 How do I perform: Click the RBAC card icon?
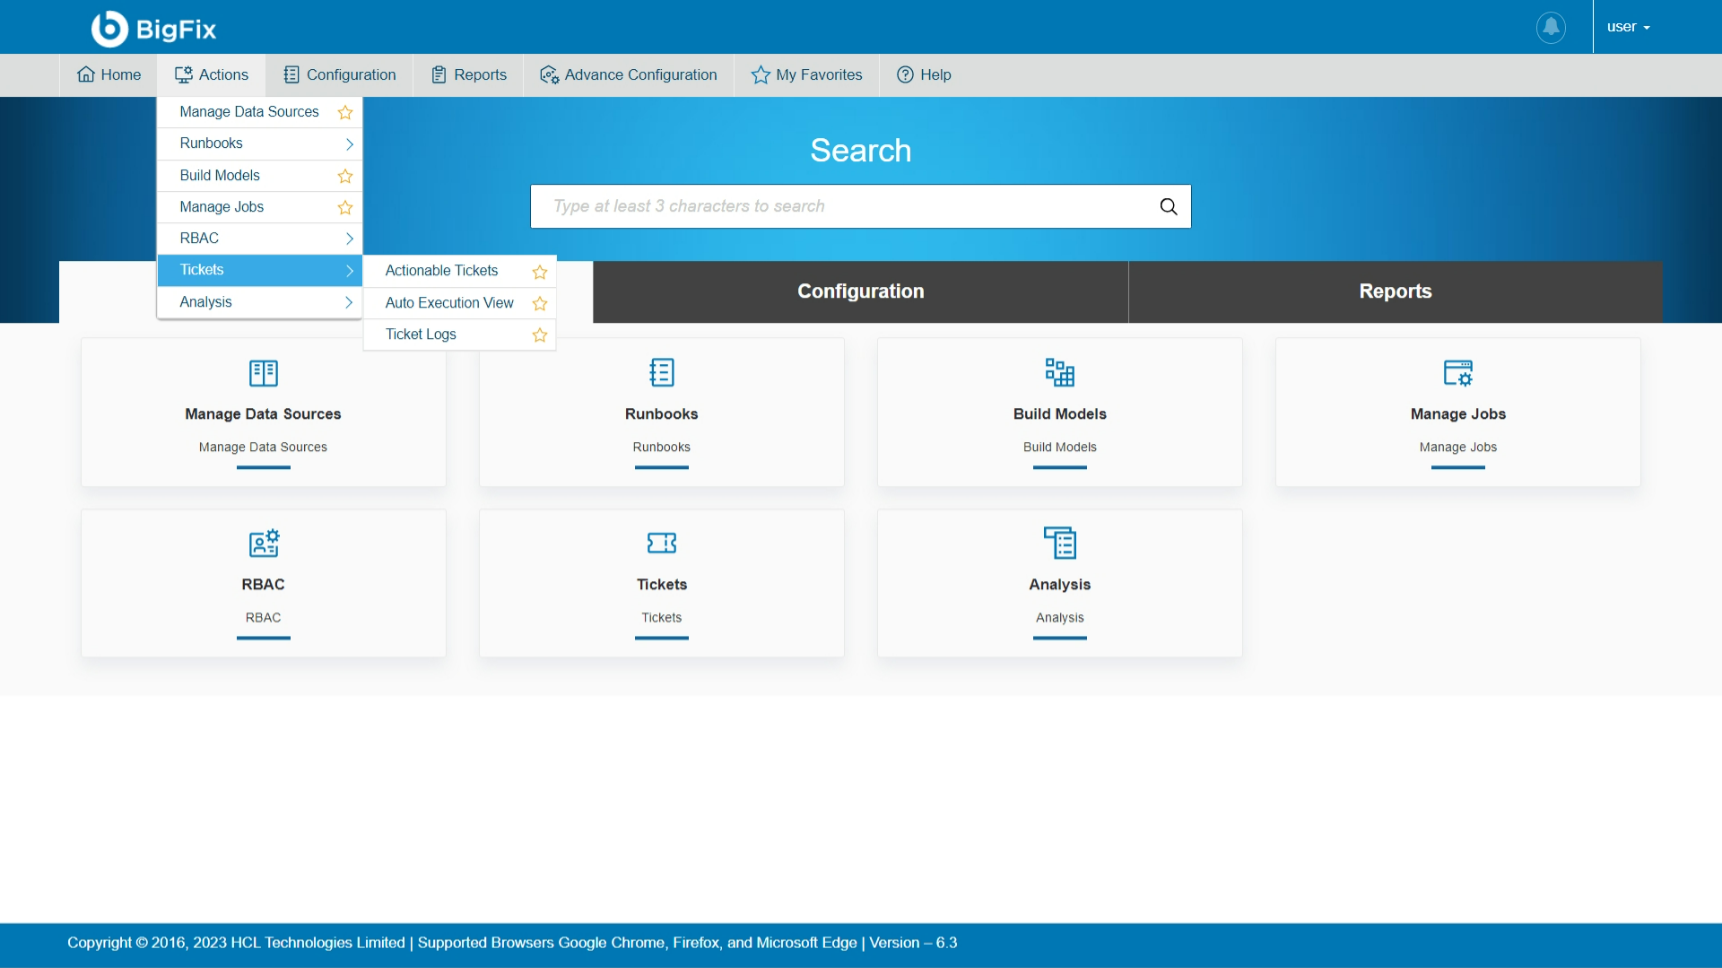pyautogui.click(x=264, y=543)
